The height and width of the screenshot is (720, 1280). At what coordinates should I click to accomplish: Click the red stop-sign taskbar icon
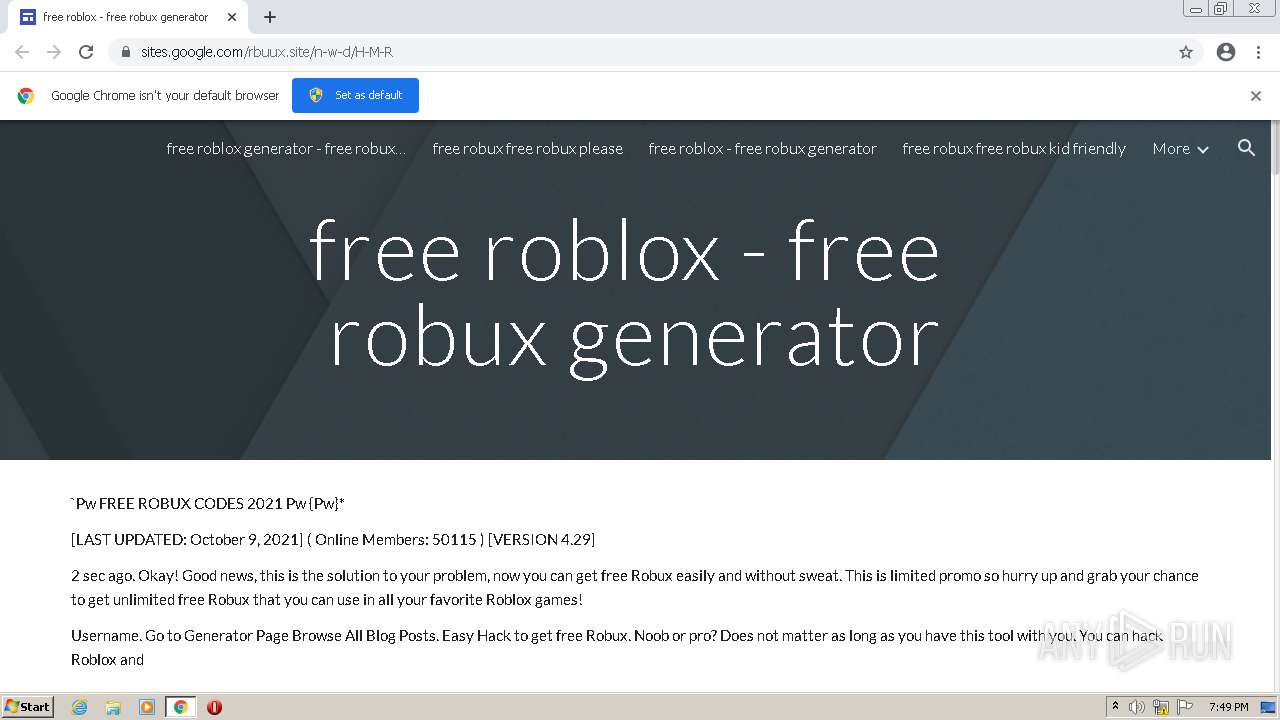pos(214,707)
